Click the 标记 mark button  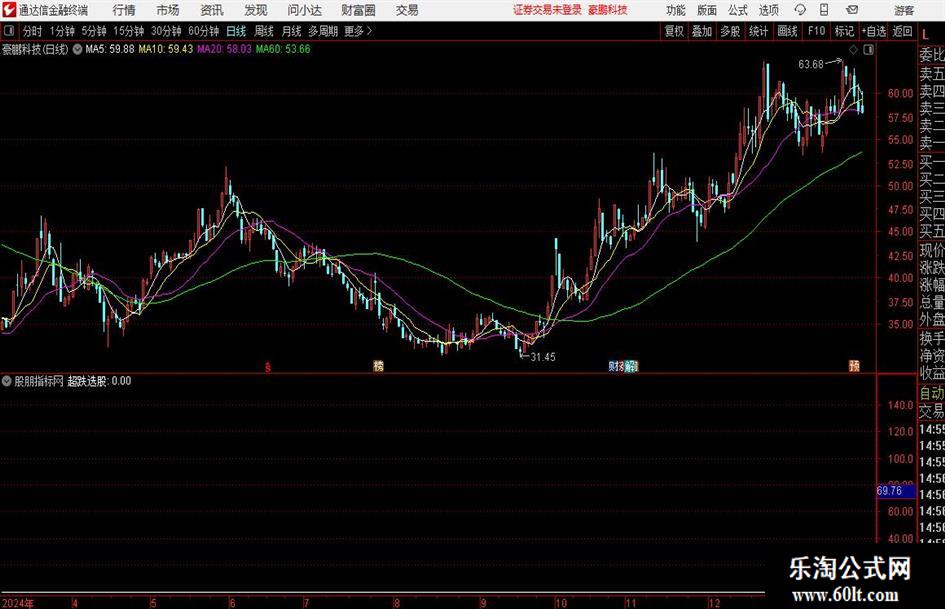844,31
